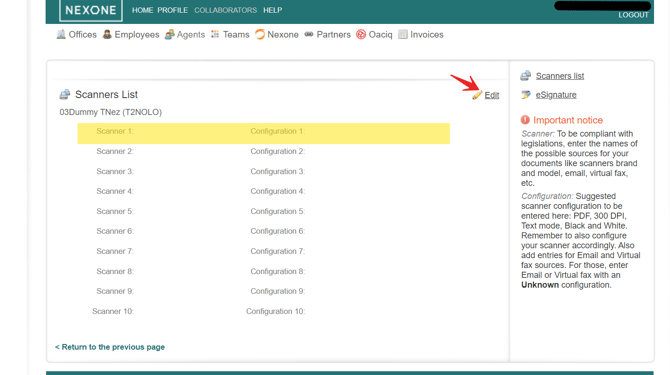Image resolution: width=670 pixels, height=375 pixels.
Task: Select the 'Configuration 9:' label
Action: click(277, 291)
